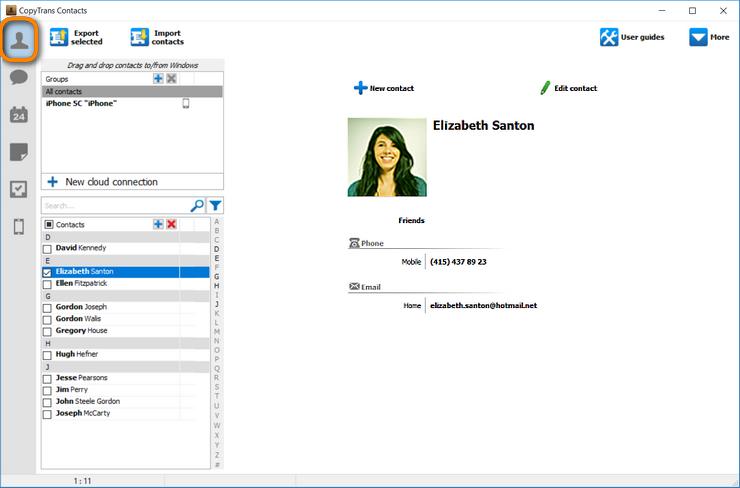Open the Reminders checkmark section in sidebar
The height and width of the screenshot is (488, 740).
click(19, 189)
